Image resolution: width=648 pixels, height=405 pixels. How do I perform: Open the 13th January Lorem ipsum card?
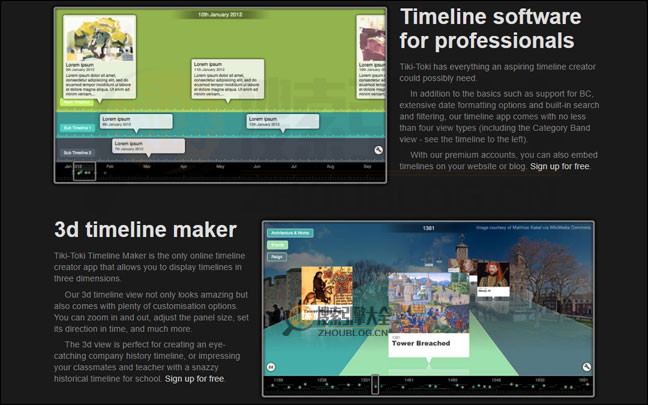point(283,122)
